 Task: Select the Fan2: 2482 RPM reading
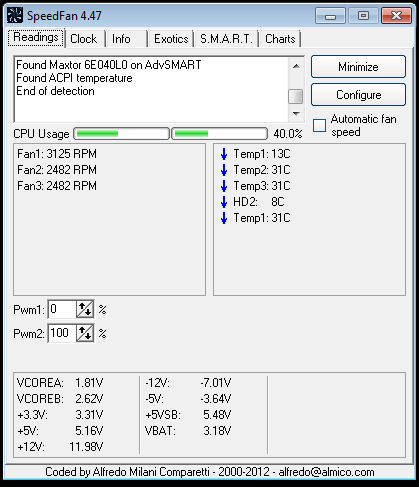[57, 170]
